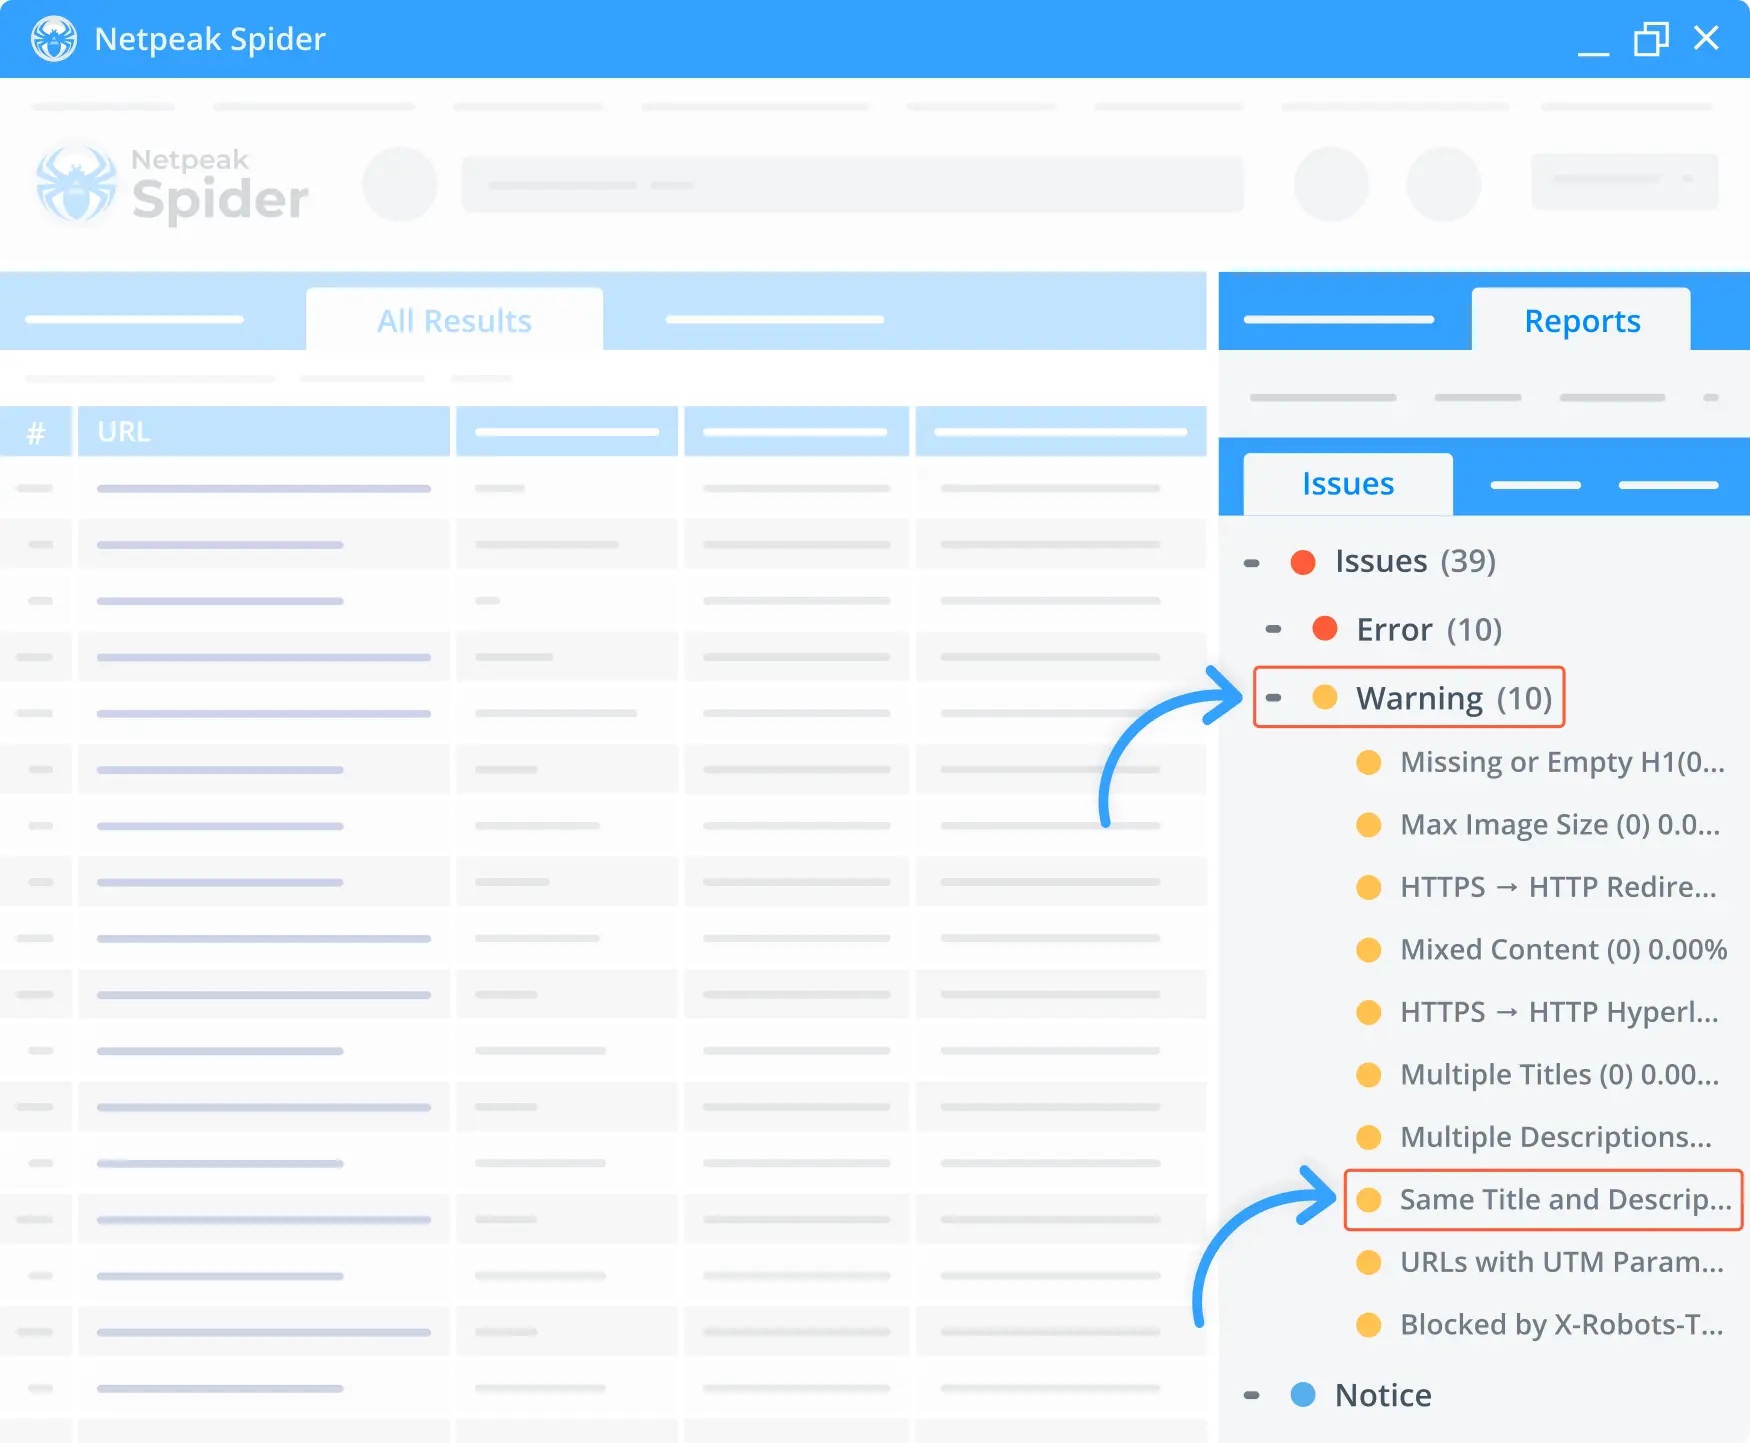Image resolution: width=1750 pixels, height=1443 pixels.
Task: Click the orange dot beside Mixed Content
Action: coord(1369,950)
